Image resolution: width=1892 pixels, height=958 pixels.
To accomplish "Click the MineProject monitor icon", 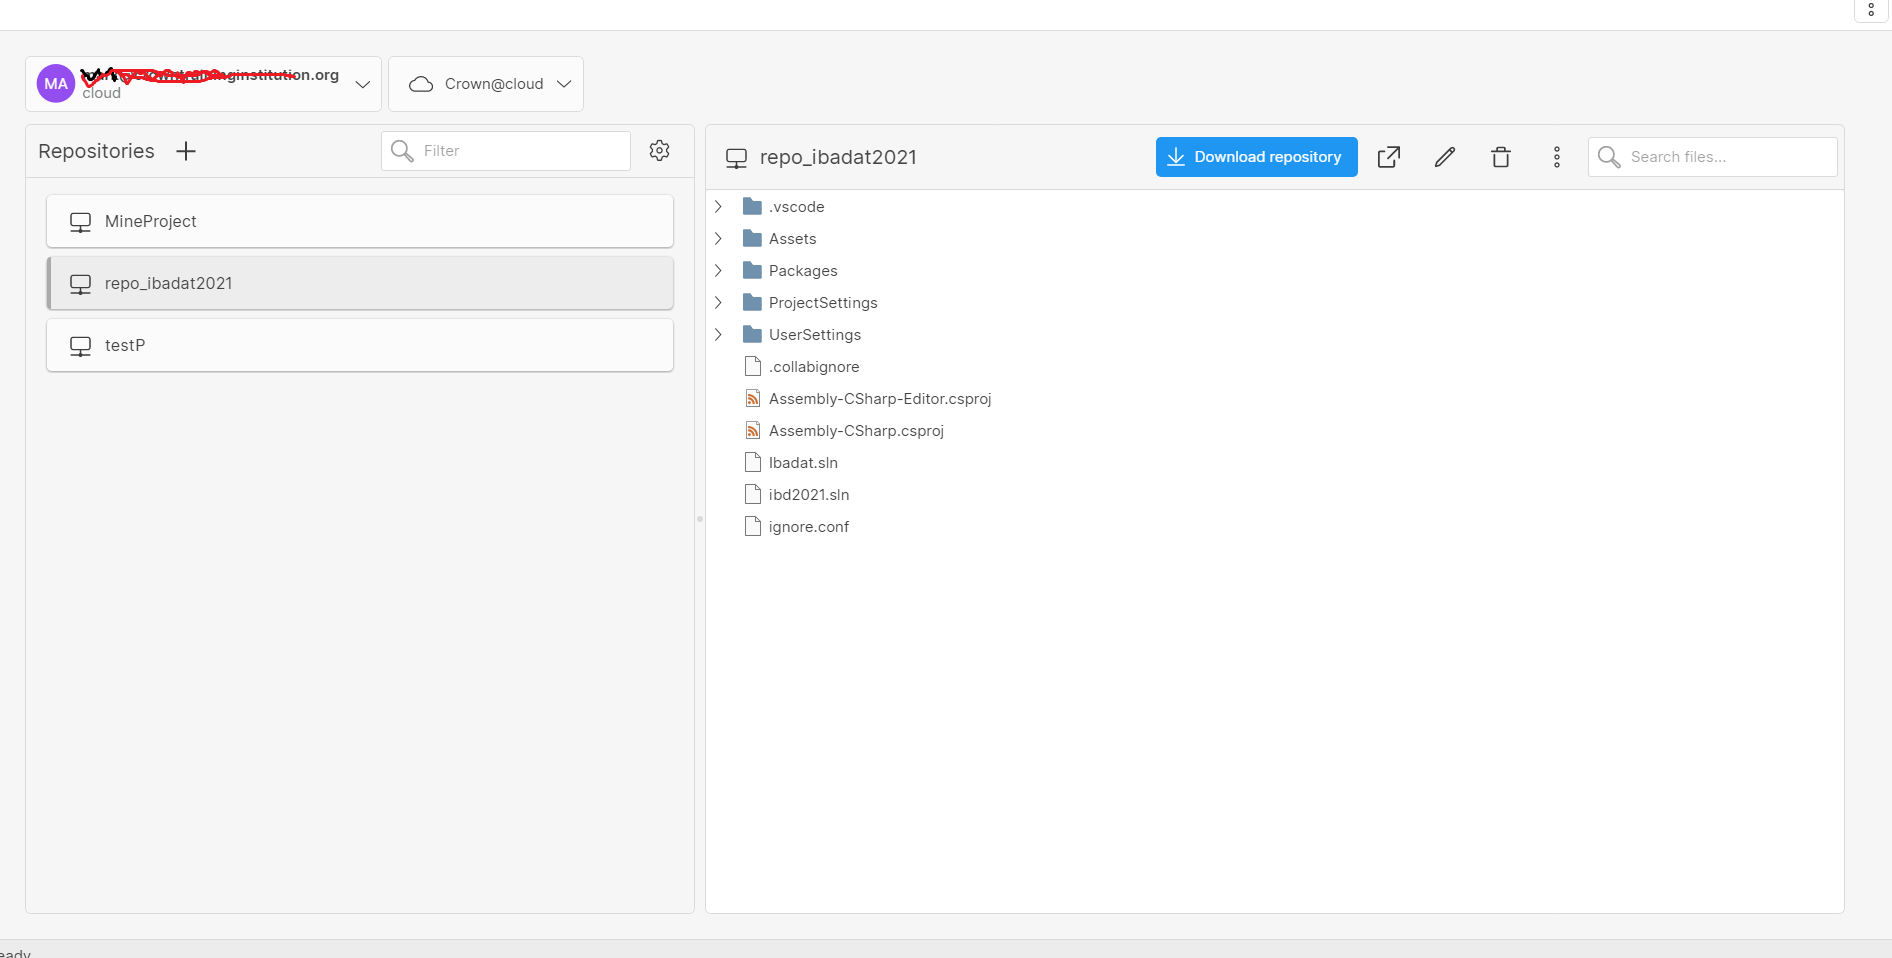I will (80, 221).
